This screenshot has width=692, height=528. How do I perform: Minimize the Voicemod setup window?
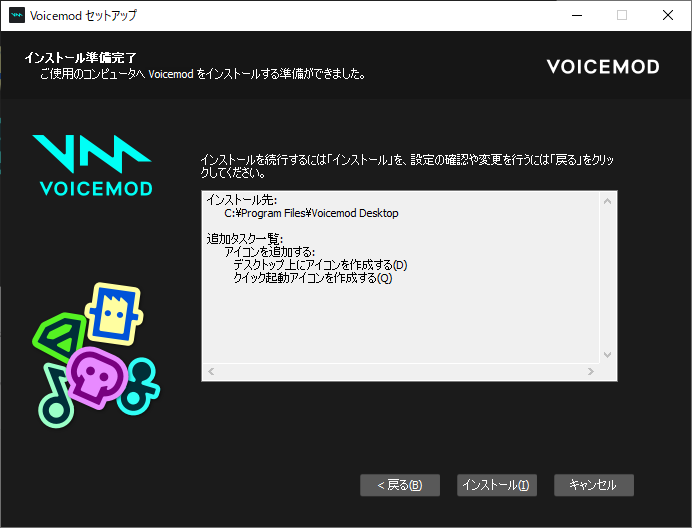click(577, 15)
